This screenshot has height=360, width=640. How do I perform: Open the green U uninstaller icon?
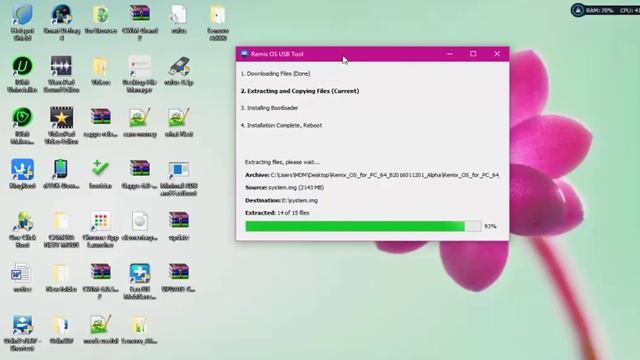tap(22, 66)
